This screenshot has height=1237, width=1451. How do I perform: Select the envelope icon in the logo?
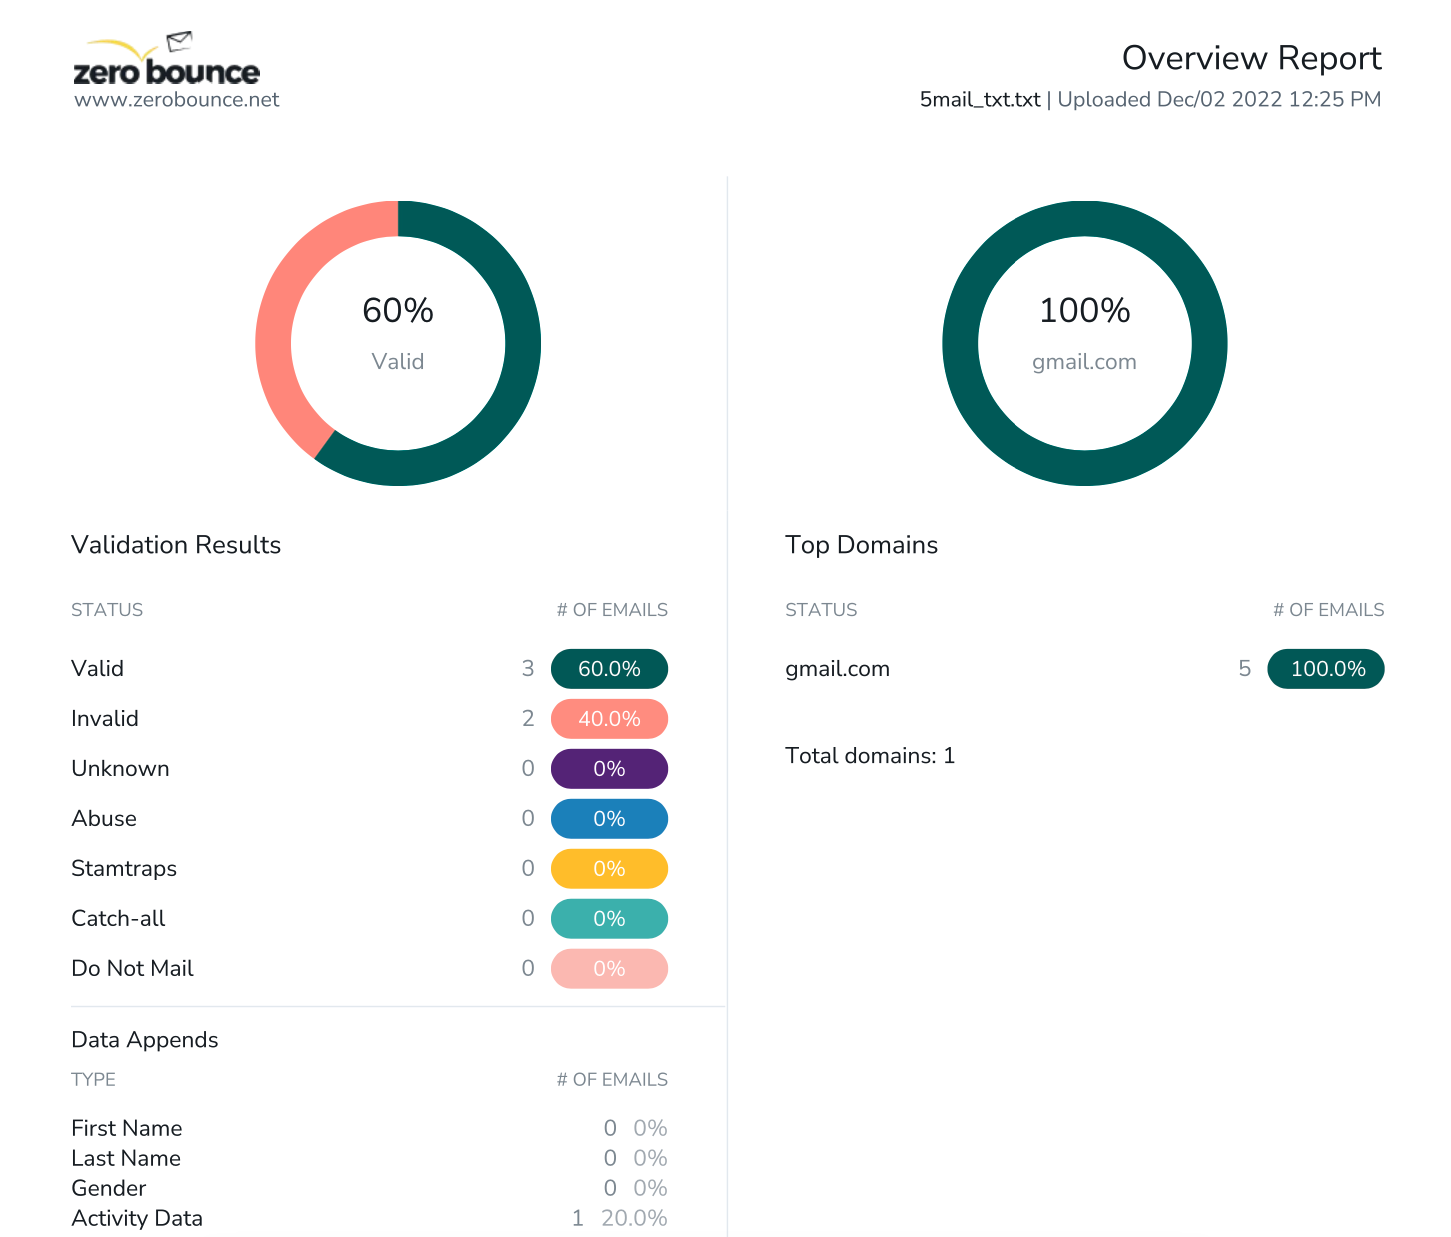(x=180, y=42)
